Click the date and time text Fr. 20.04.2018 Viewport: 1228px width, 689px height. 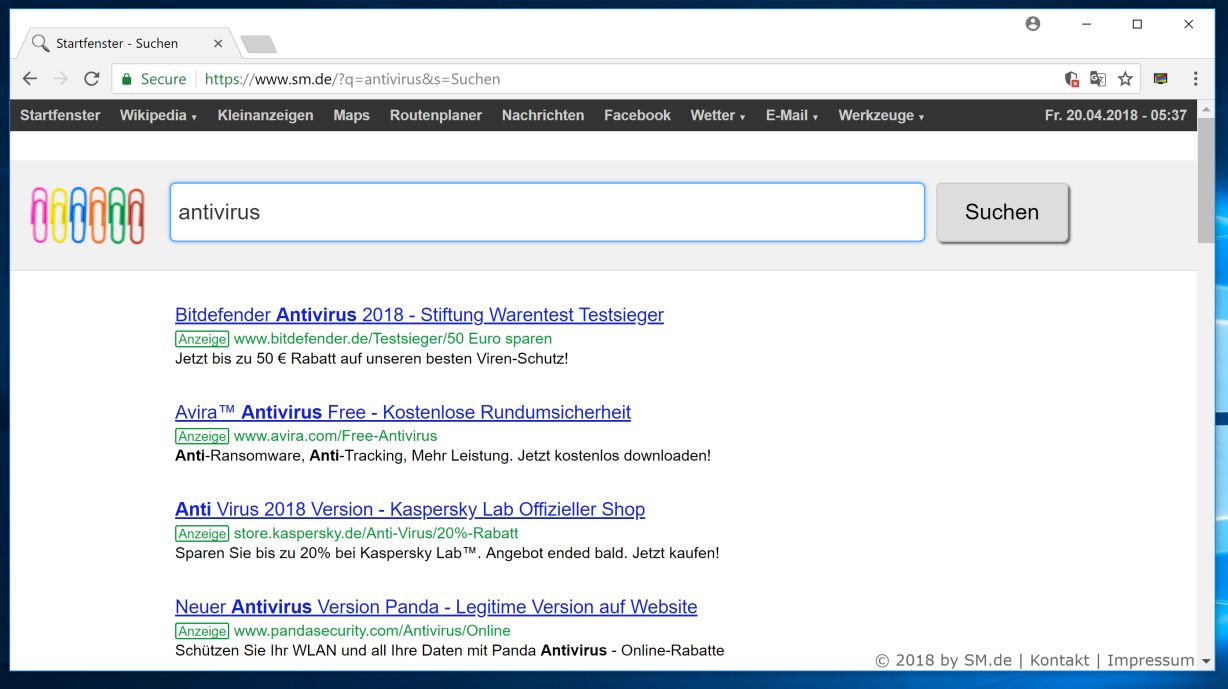[1116, 115]
